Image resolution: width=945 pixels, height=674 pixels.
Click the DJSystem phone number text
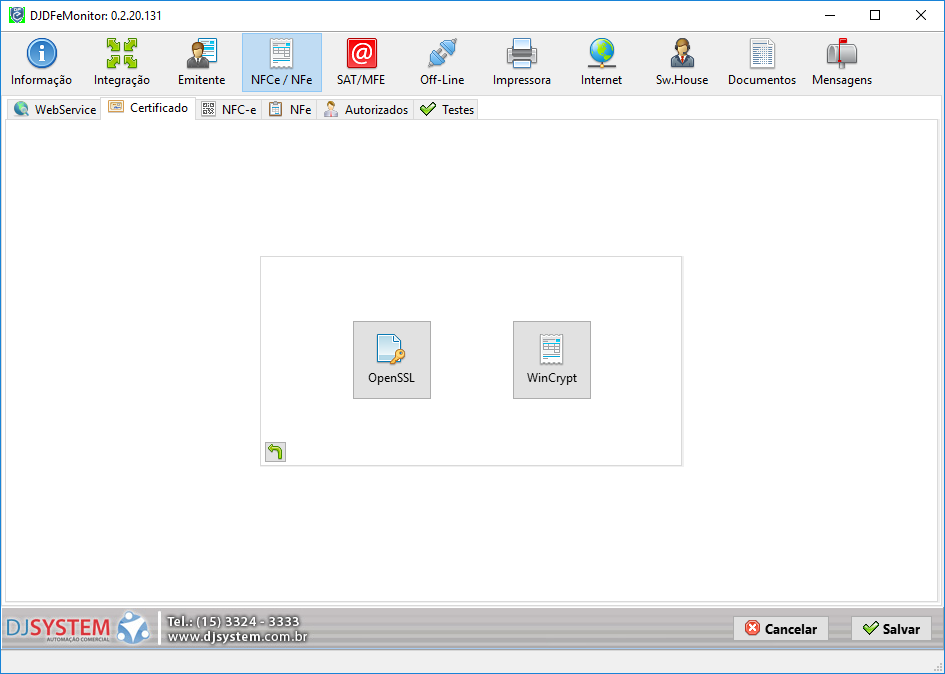[233, 622]
